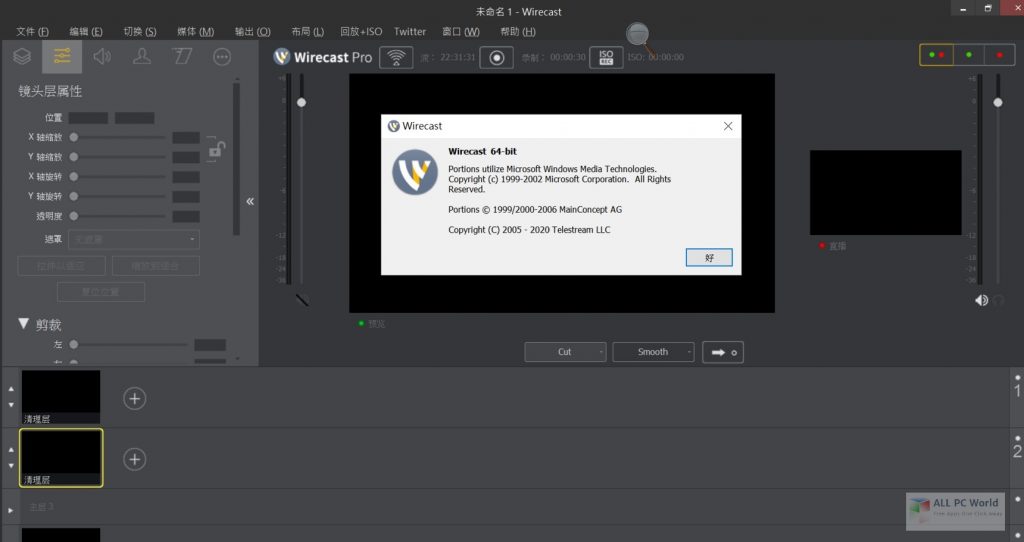1024x542 pixels.
Task: Open the 遮罩 mask dropdown
Action: pyautogui.click(x=133, y=240)
